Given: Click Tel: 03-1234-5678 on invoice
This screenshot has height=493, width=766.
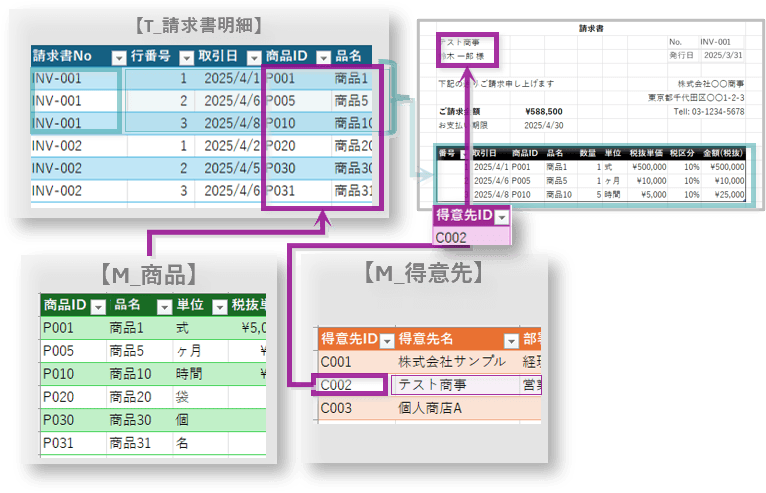Looking at the screenshot, I should pyautogui.click(x=709, y=111).
